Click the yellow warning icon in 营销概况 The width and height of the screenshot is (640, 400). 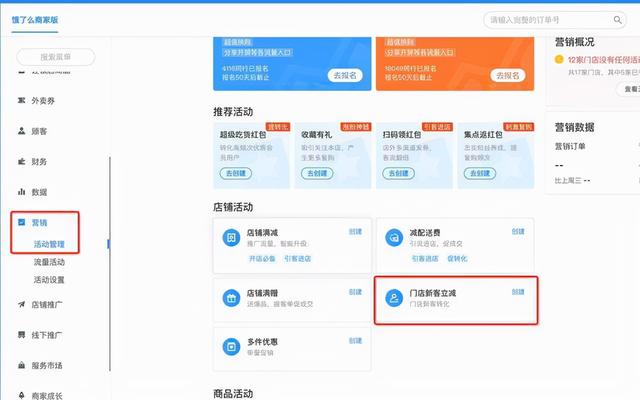coord(559,60)
